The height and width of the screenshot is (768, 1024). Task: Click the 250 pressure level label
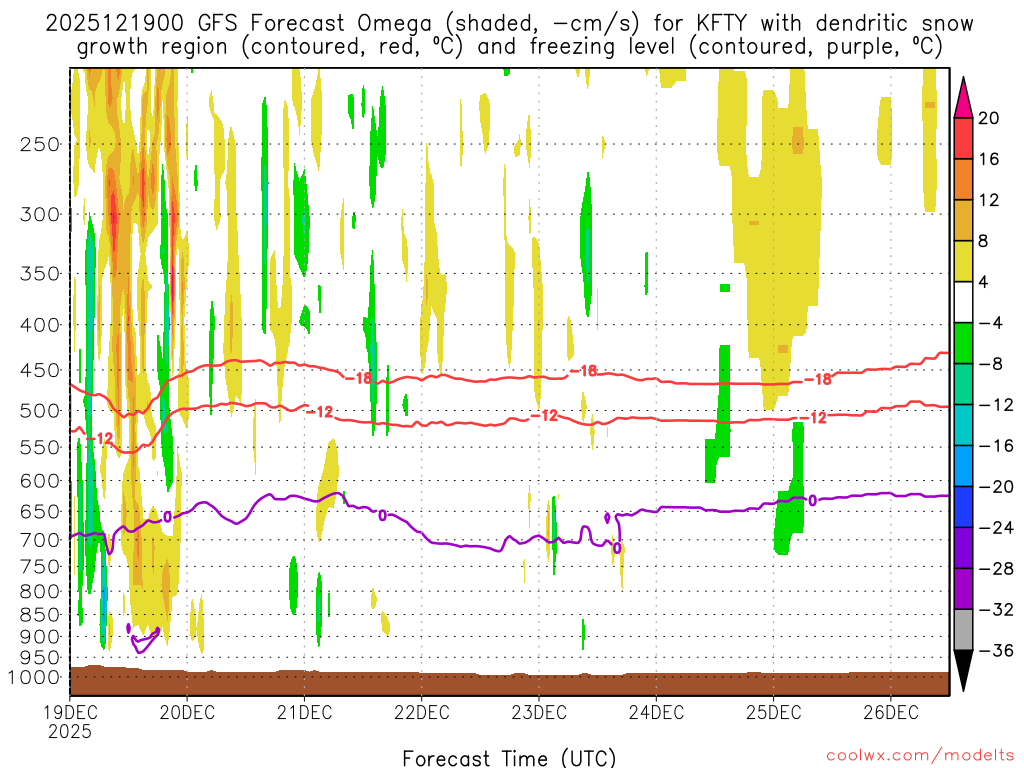tap(40, 144)
